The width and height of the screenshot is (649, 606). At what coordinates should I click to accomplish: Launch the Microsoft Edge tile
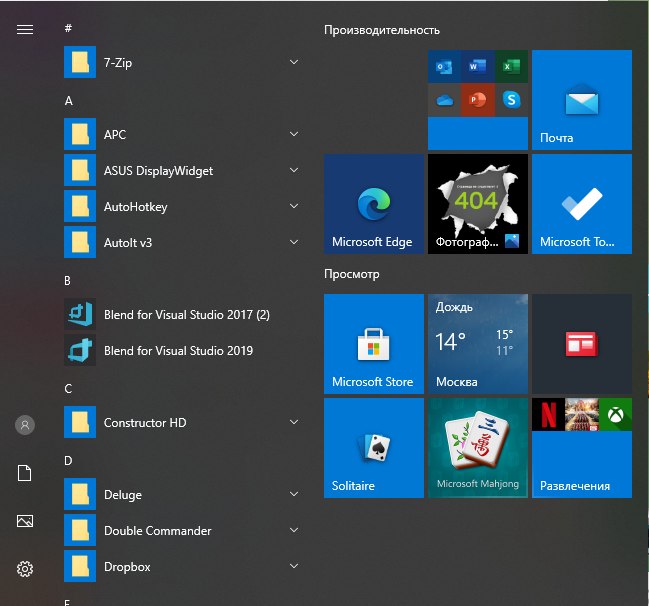click(374, 204)
